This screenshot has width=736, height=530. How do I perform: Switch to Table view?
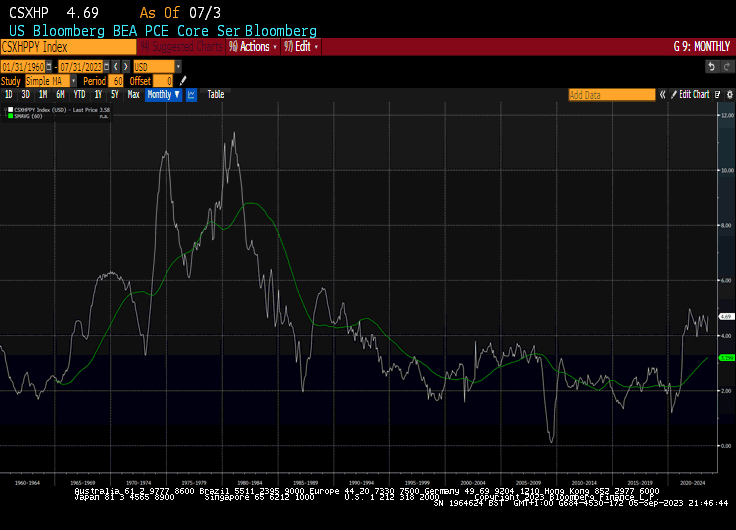click(216, 94)
